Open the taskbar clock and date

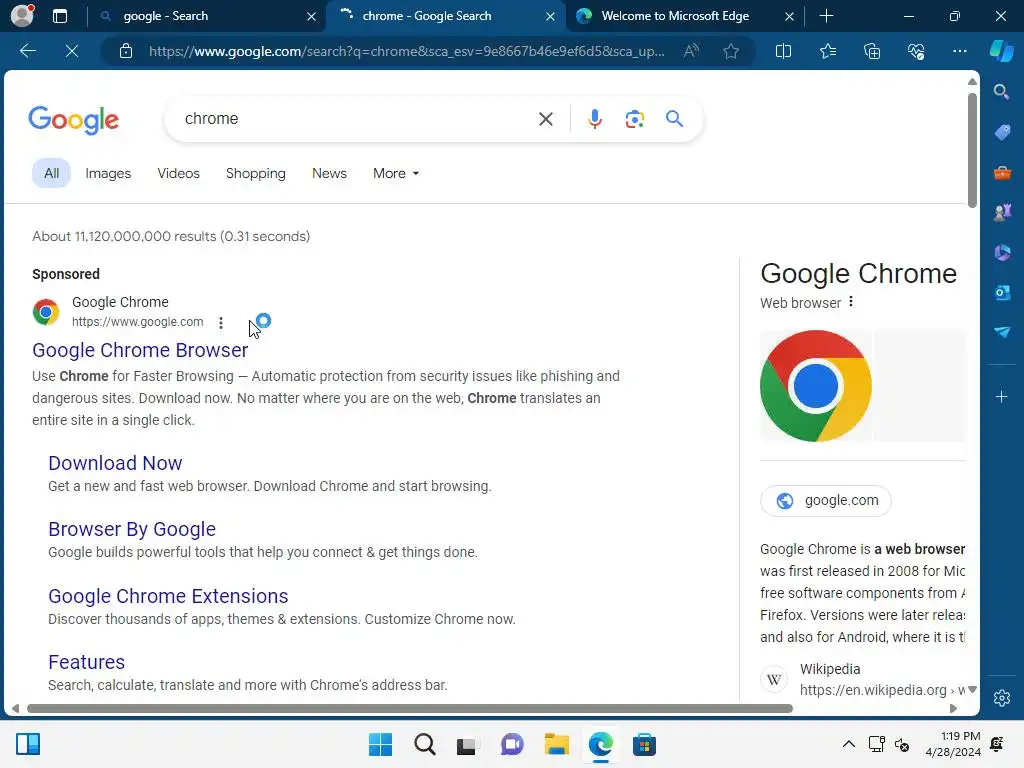coord(953,744)
